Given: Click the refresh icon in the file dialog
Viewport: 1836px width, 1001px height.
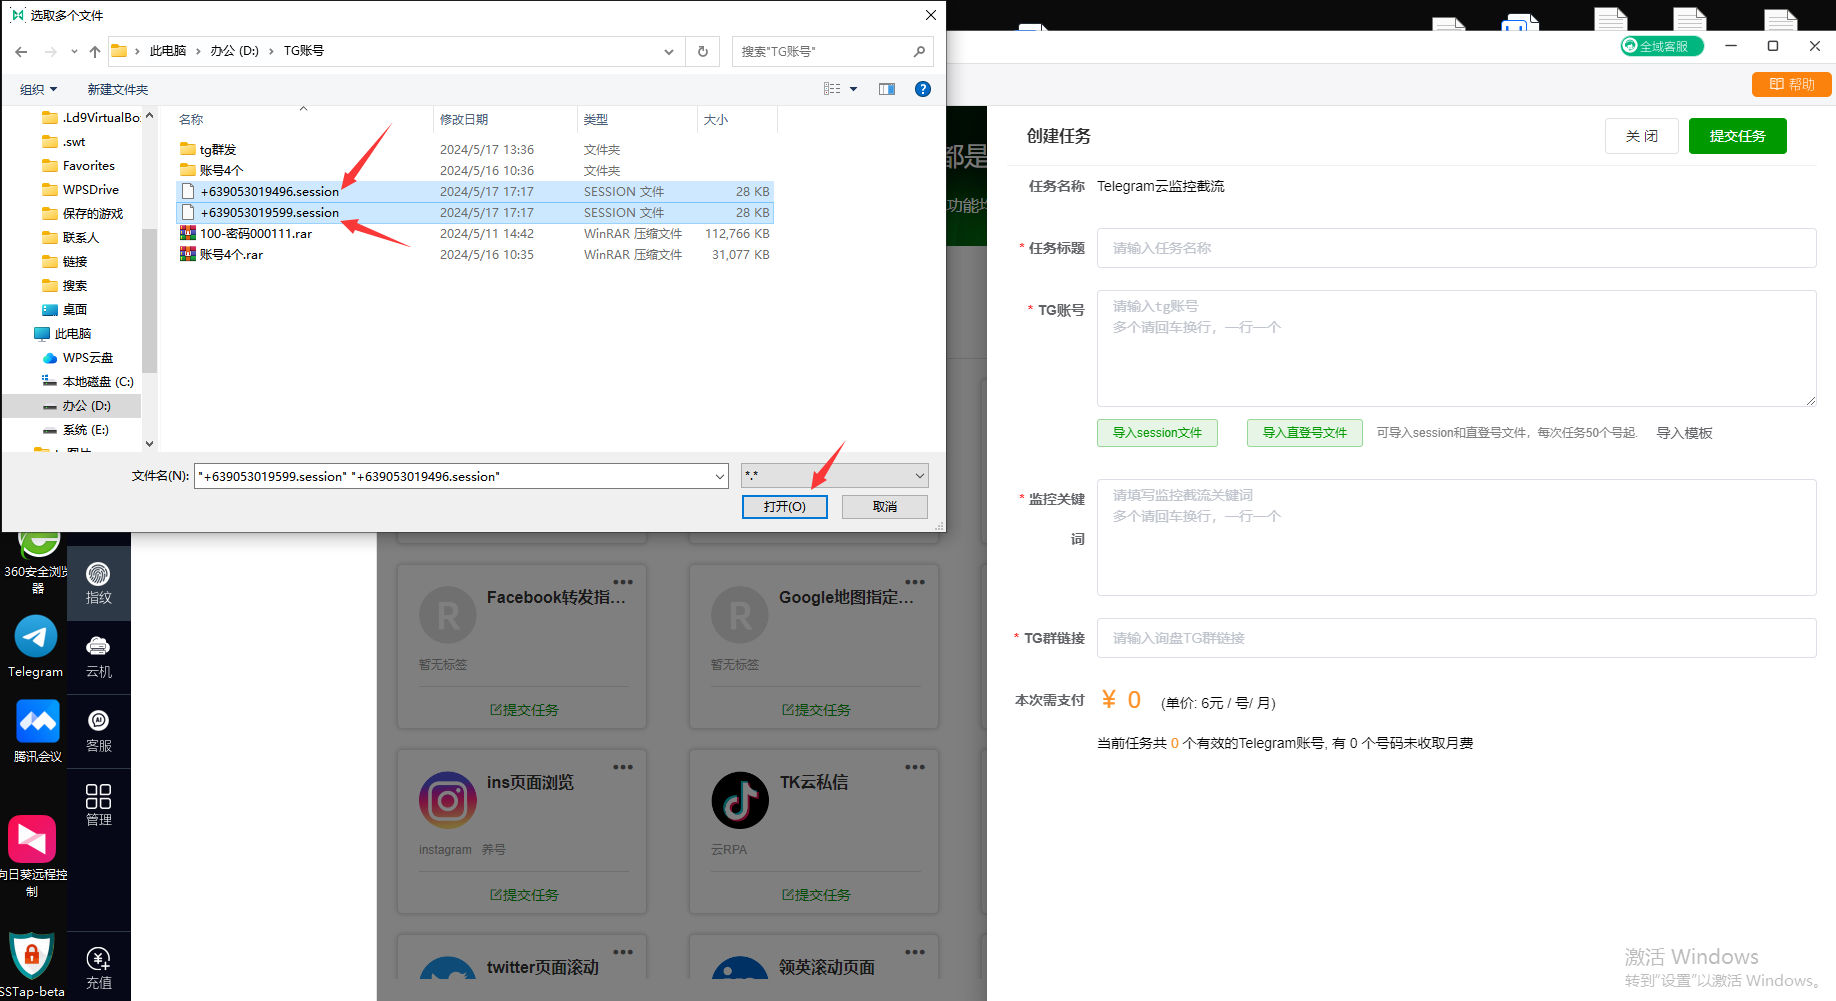Looking at the screenshot, I should point(702,51).
